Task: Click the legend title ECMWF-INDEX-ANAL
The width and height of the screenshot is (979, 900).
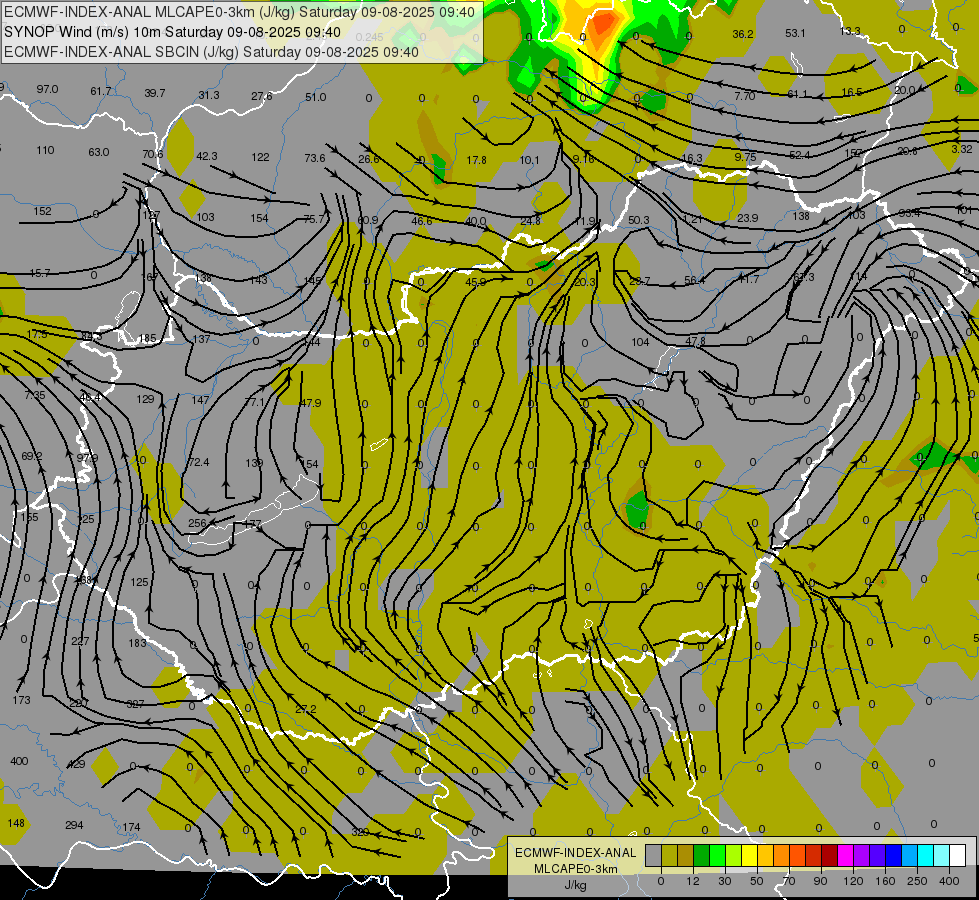Action: [576, 853]
